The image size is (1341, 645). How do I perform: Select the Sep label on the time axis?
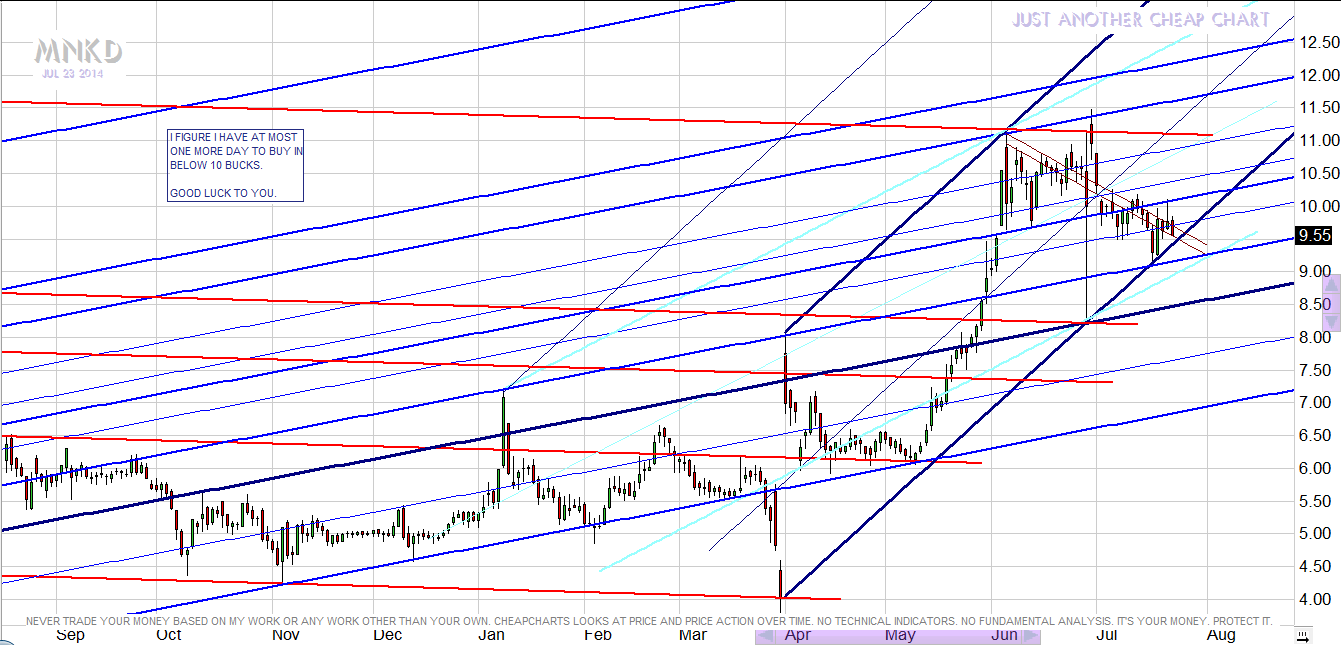pos(70,635)
